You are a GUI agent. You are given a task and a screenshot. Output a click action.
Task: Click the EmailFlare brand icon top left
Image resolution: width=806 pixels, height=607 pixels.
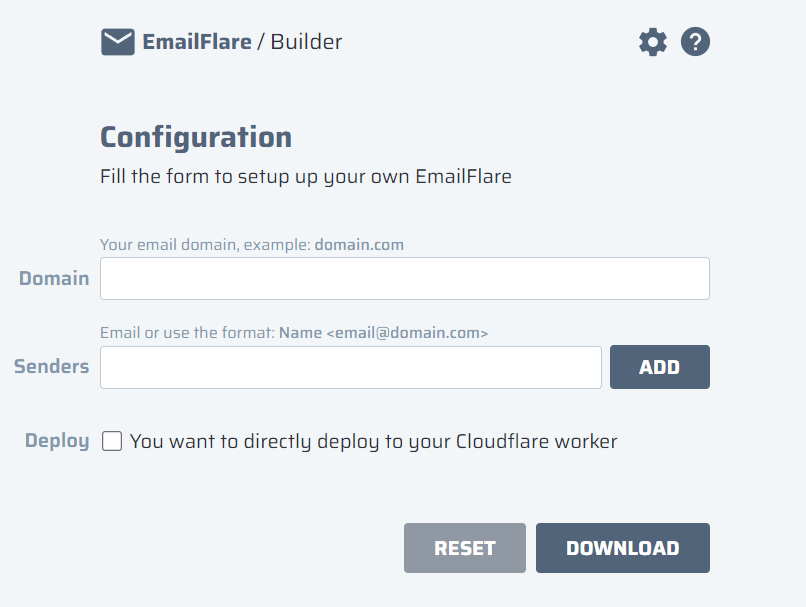tap(117, 42)
